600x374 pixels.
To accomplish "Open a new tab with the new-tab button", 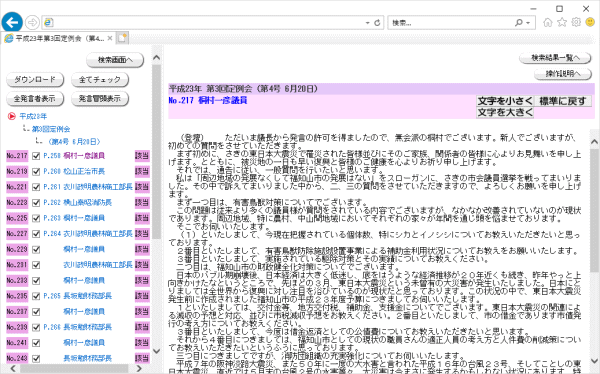I will point(122,38).
